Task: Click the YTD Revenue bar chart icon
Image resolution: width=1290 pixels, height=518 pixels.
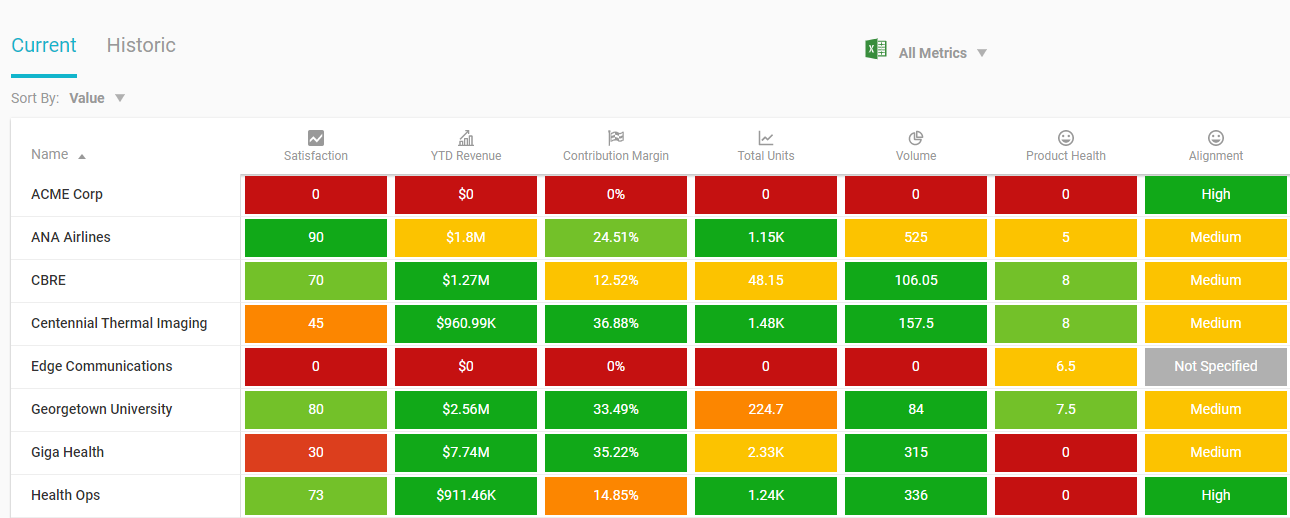Action: point(466,138)
